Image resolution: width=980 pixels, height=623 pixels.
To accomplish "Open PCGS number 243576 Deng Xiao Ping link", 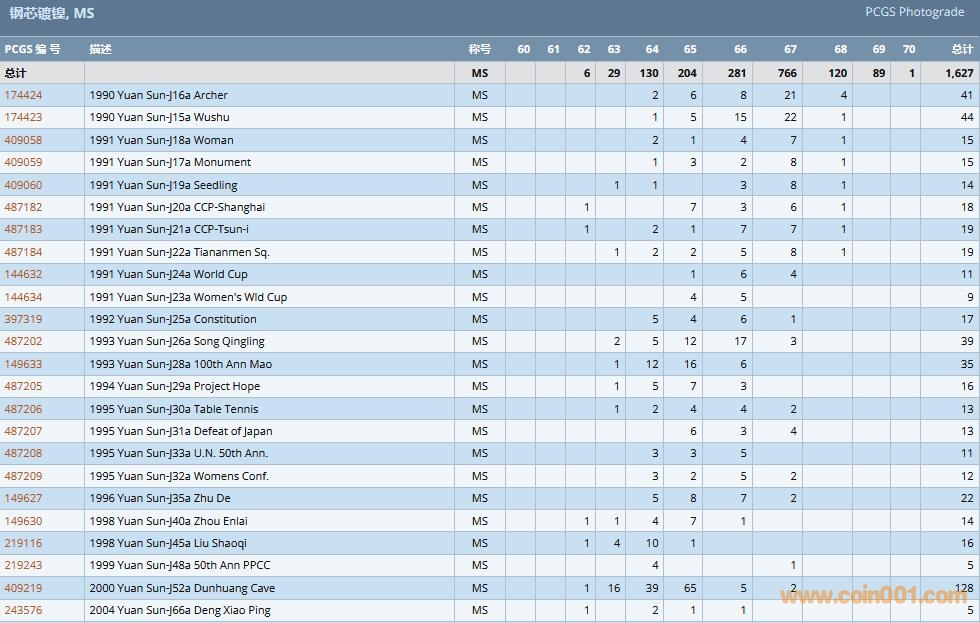I will tap(23, 610).
